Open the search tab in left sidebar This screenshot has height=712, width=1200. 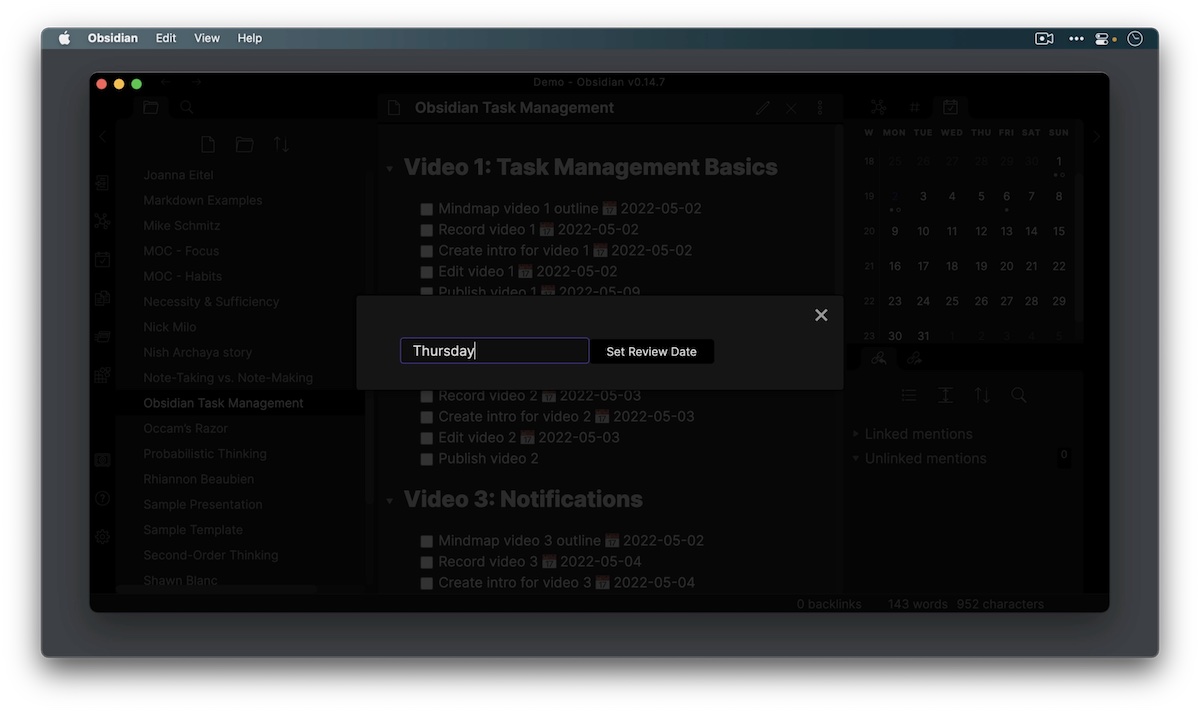186,108
